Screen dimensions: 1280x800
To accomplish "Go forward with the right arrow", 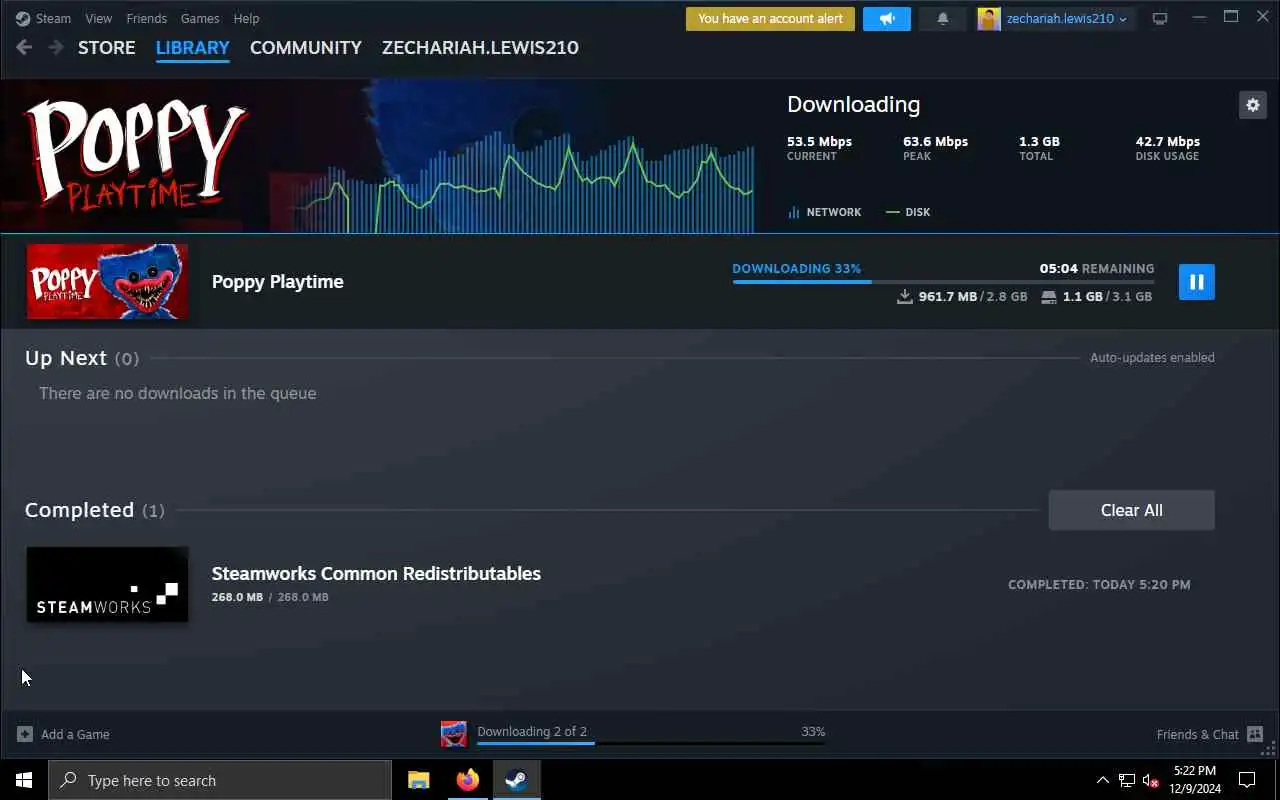I will [56, 48].
